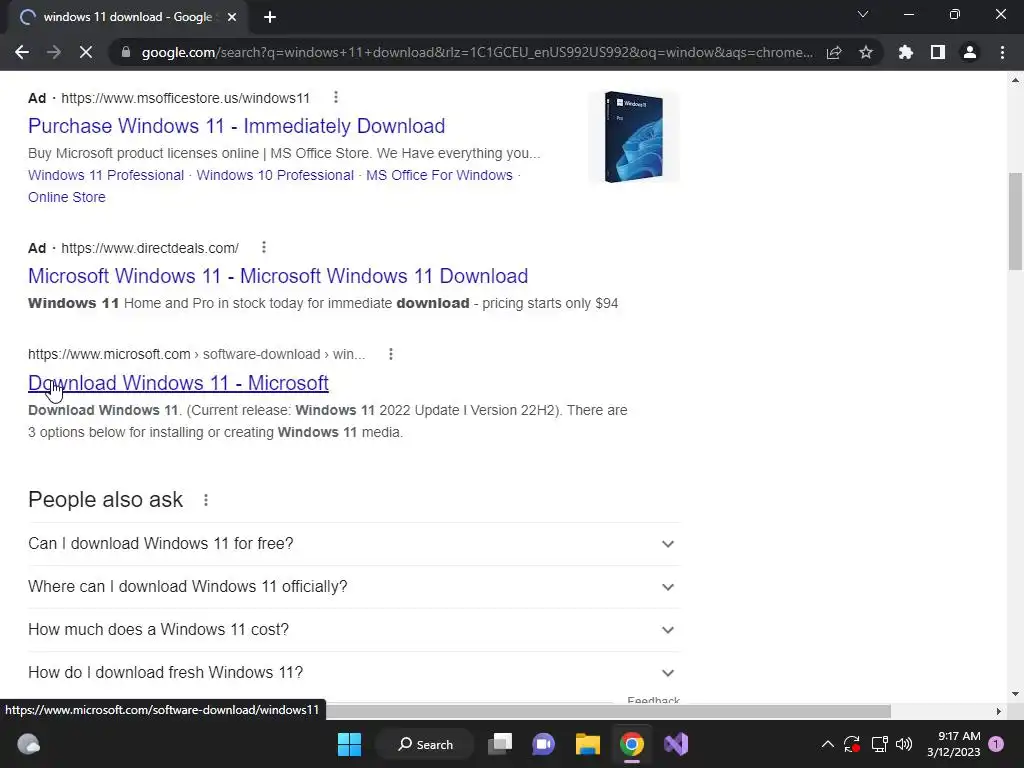
Task: Open the tab search dropdown arrow
Action: (863, 14)
